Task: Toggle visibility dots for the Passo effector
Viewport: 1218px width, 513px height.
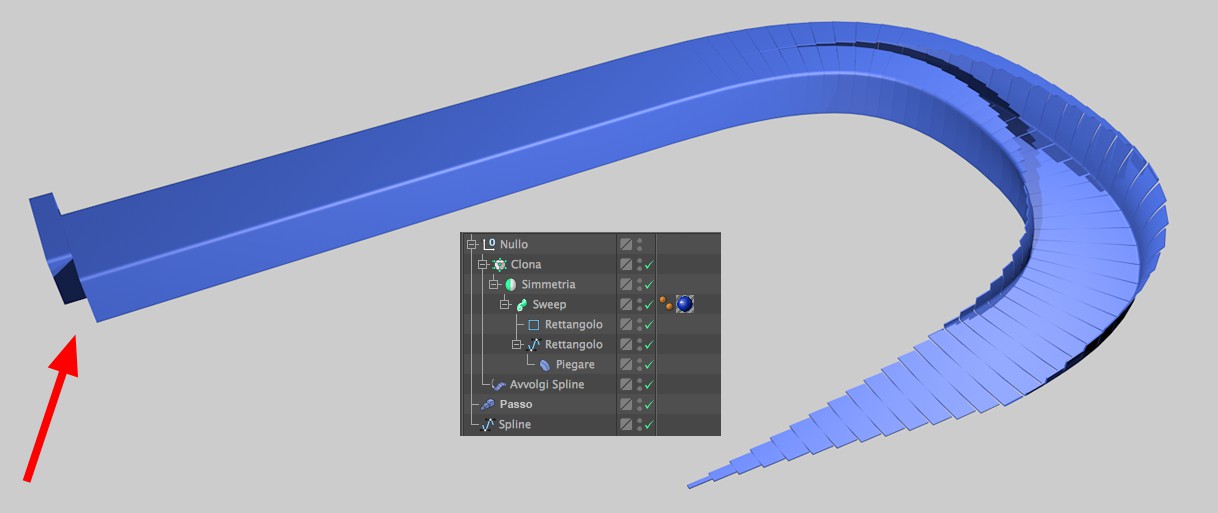Action: coord(640,404)
